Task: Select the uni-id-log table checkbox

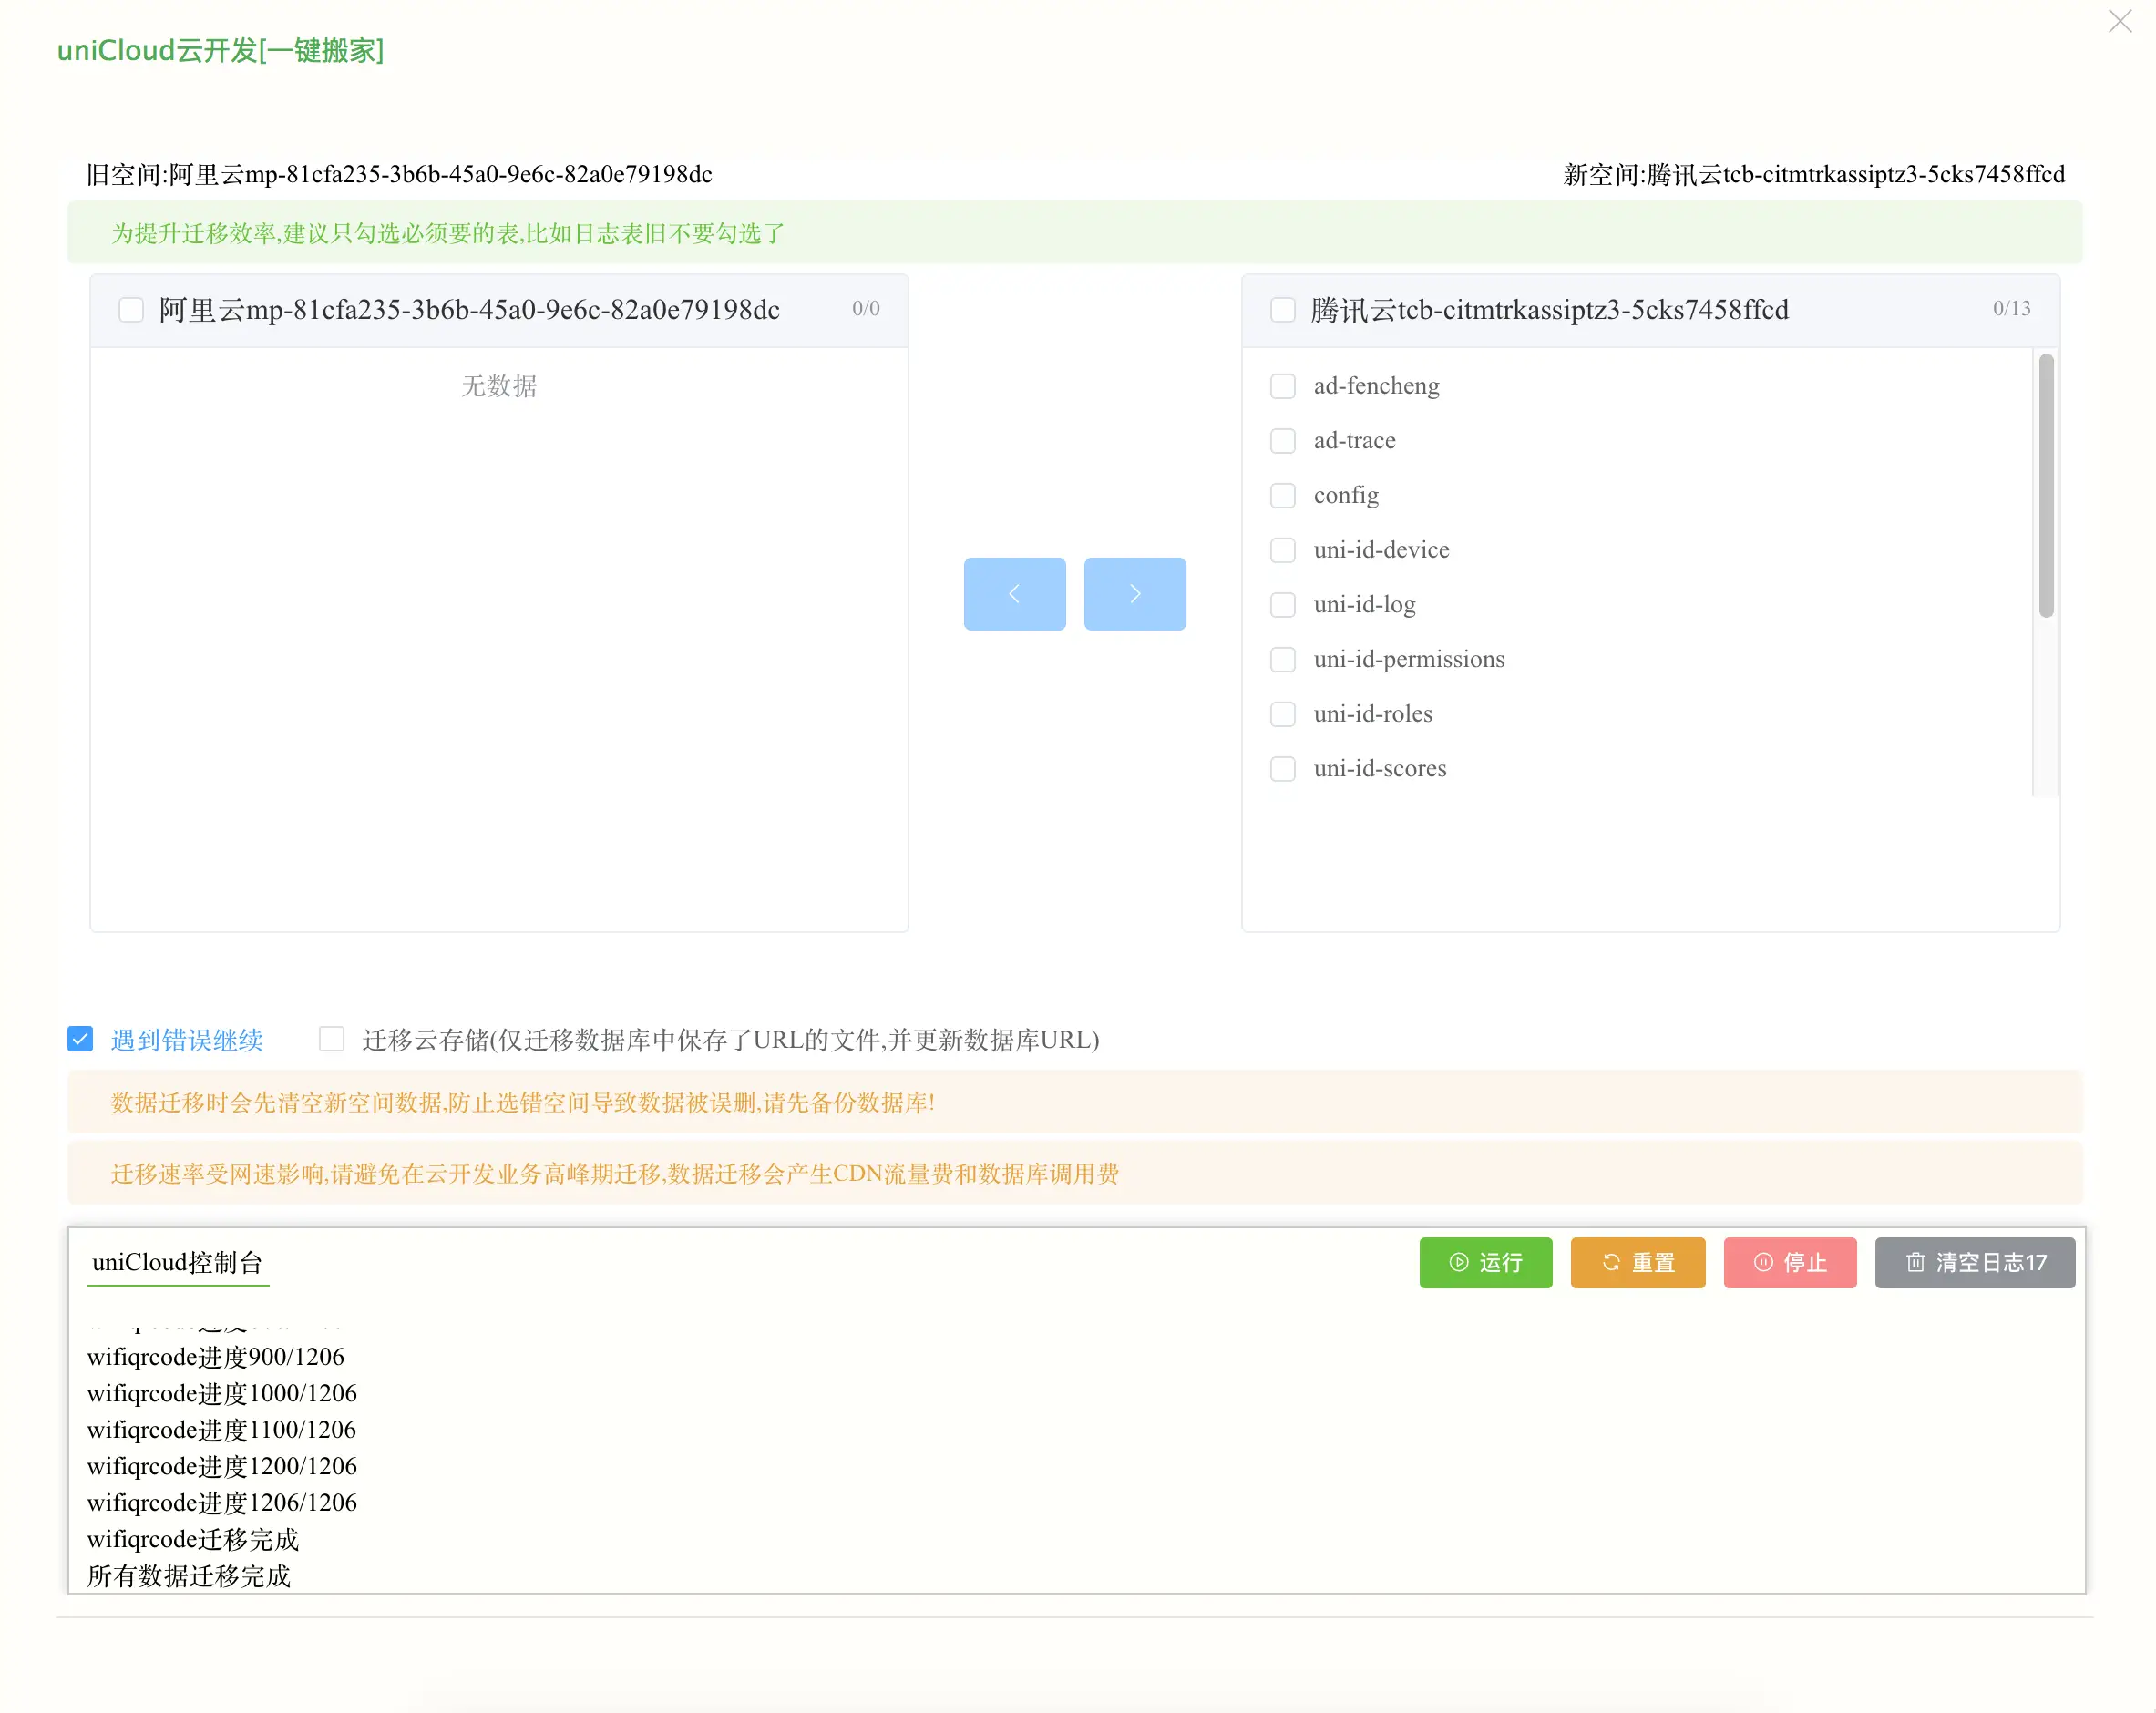Action: coord(1282,604)
